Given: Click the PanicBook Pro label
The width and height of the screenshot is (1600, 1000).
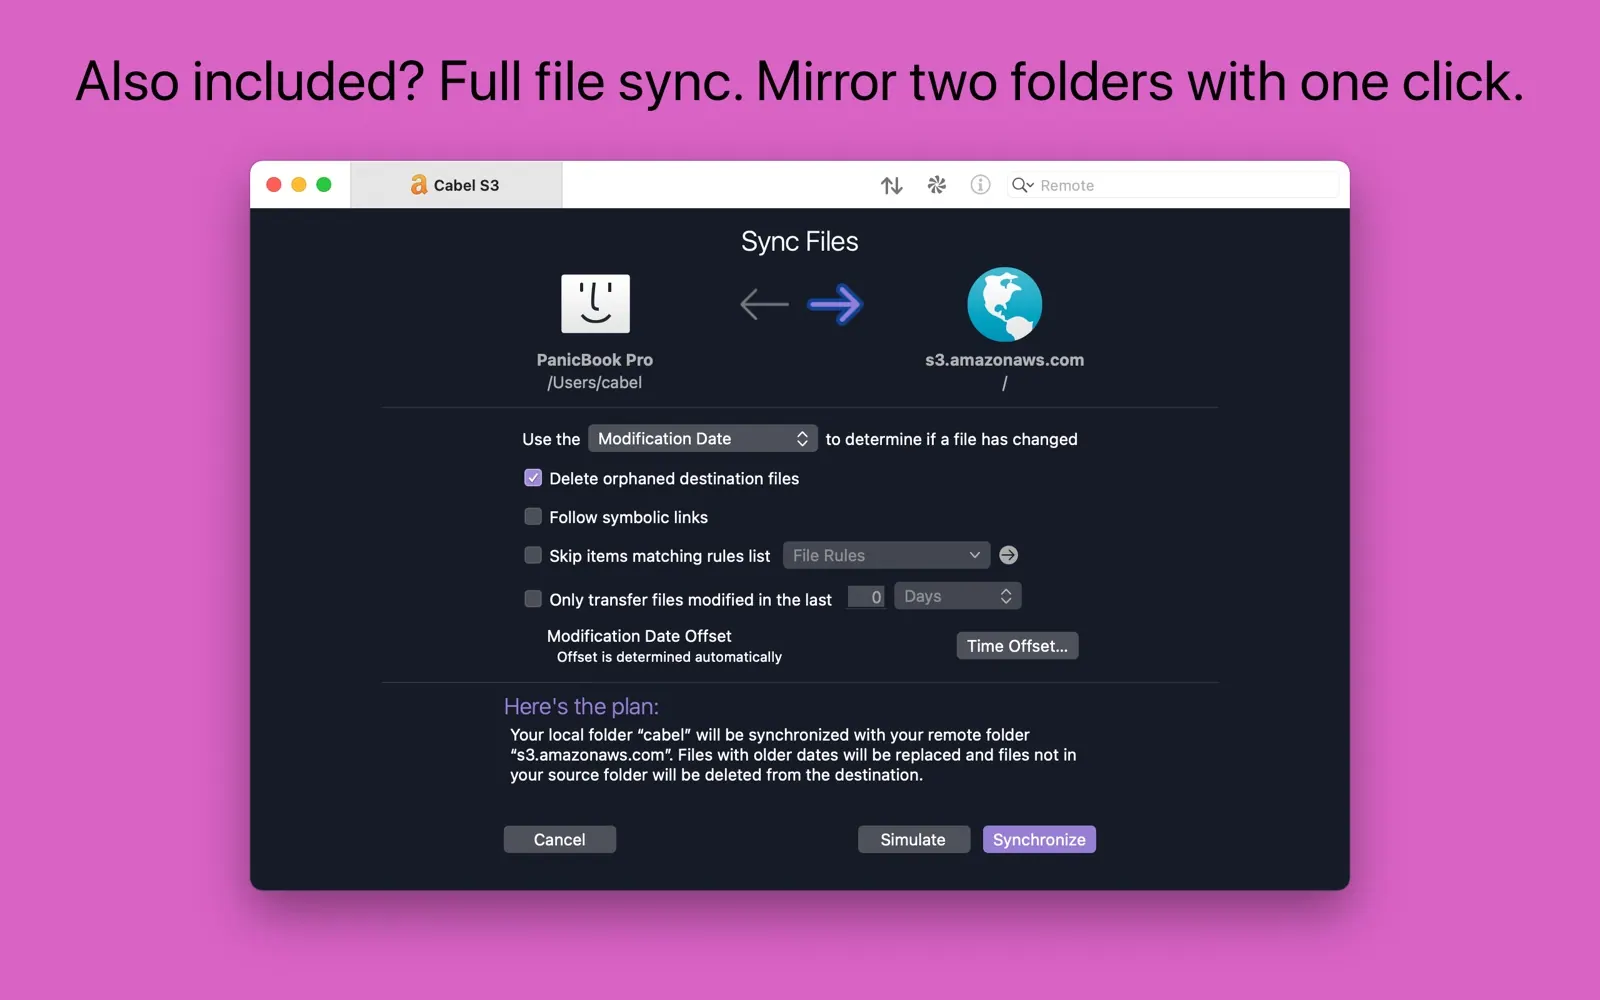Looking at the screenshot, I should [x=595, y=360].
